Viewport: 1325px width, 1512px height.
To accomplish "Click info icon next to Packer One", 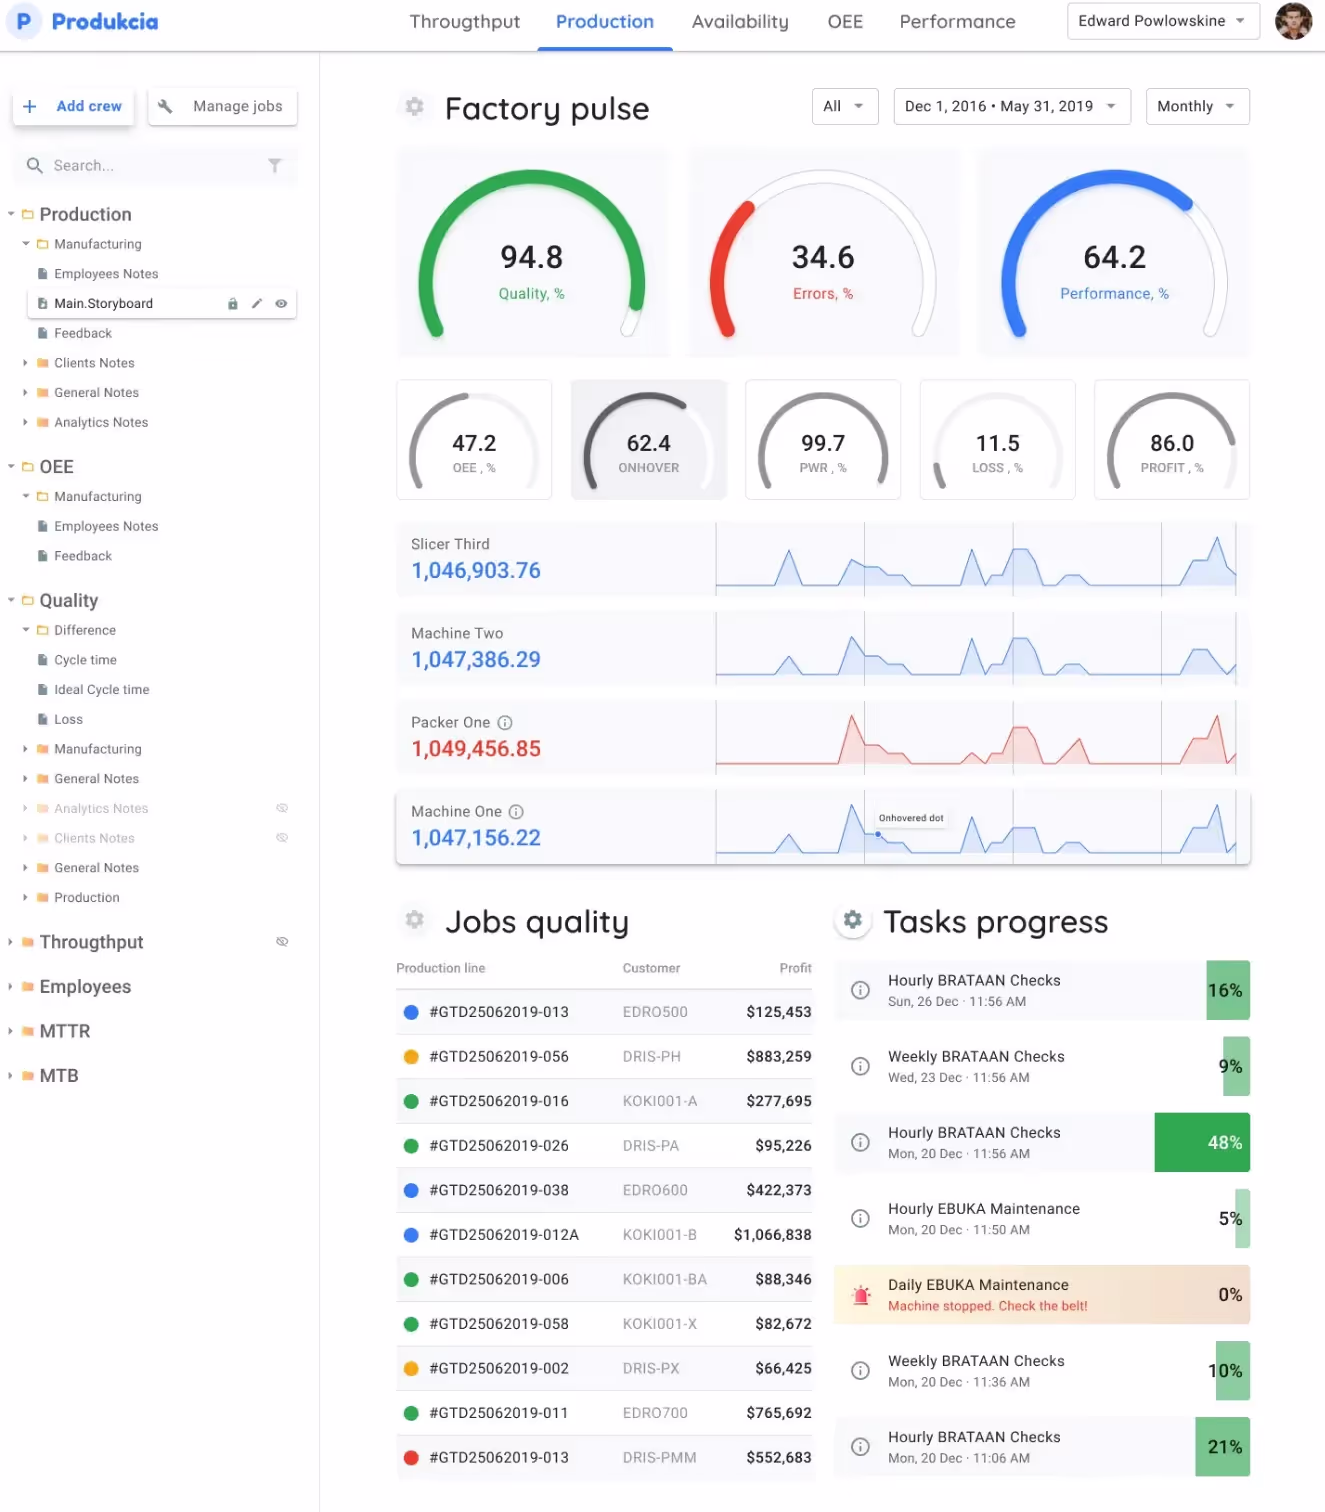I will point(505,723).
